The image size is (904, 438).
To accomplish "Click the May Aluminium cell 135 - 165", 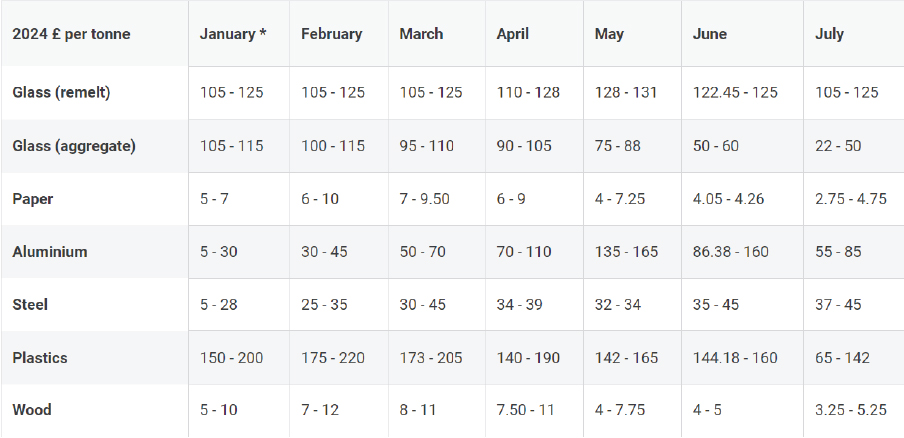I will 626,252.
